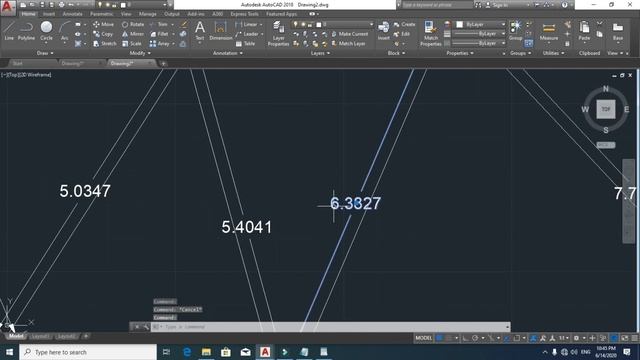Toggle ortho mode in status bar

tap(466, 338)
